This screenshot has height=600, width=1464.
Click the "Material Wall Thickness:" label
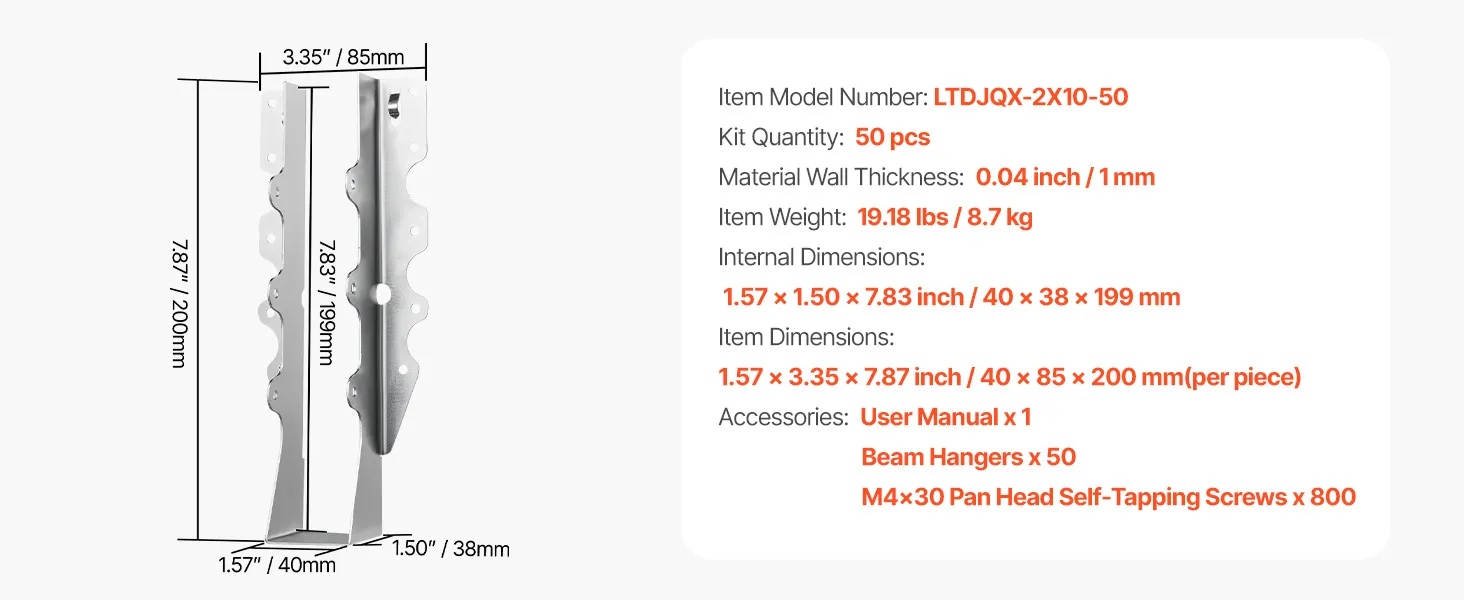(x=840, y=177)
